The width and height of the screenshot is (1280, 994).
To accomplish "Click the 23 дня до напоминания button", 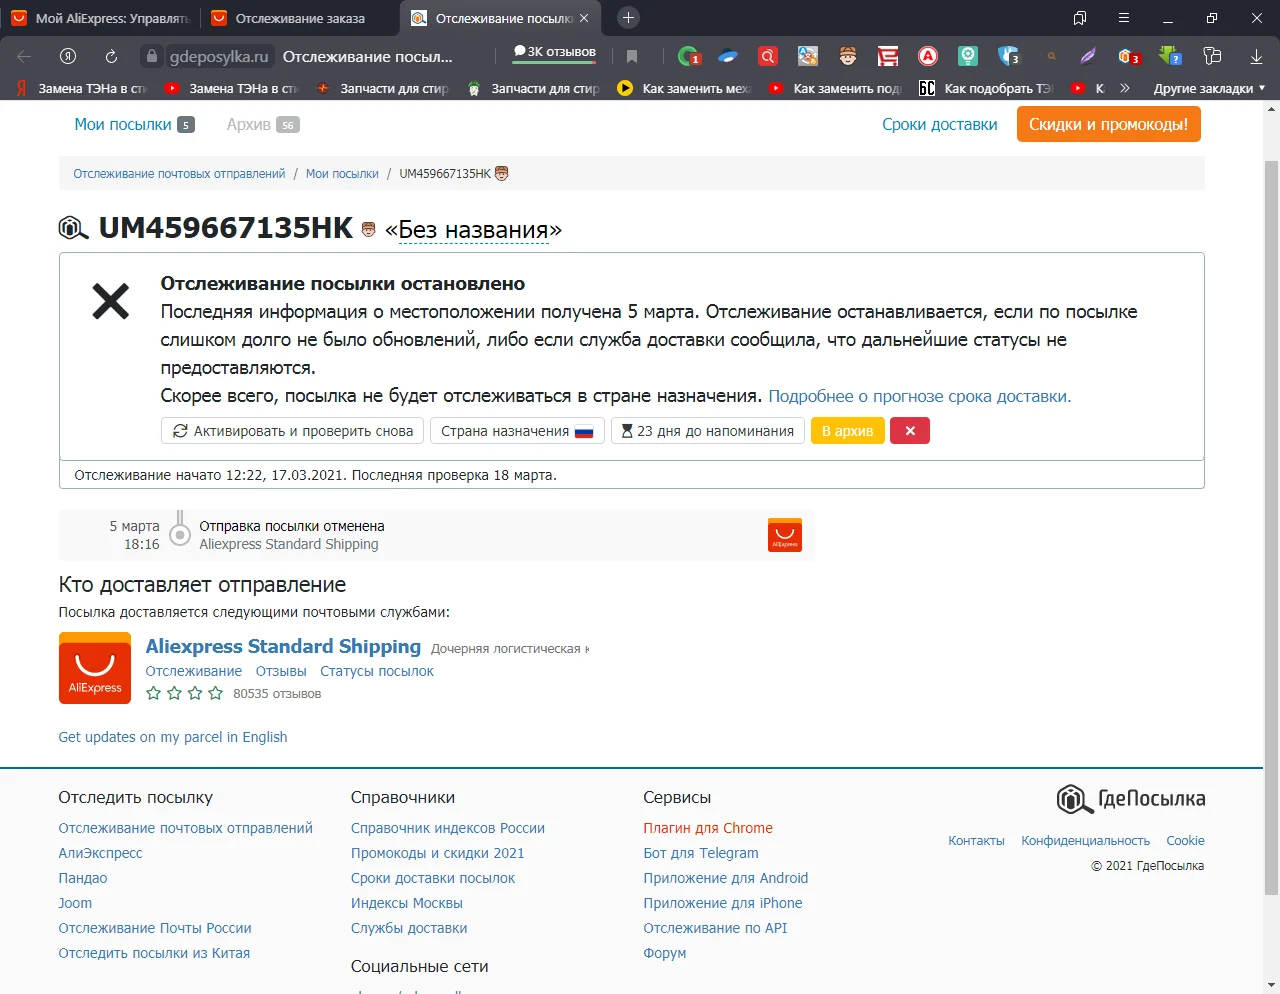I will (708, 431).
